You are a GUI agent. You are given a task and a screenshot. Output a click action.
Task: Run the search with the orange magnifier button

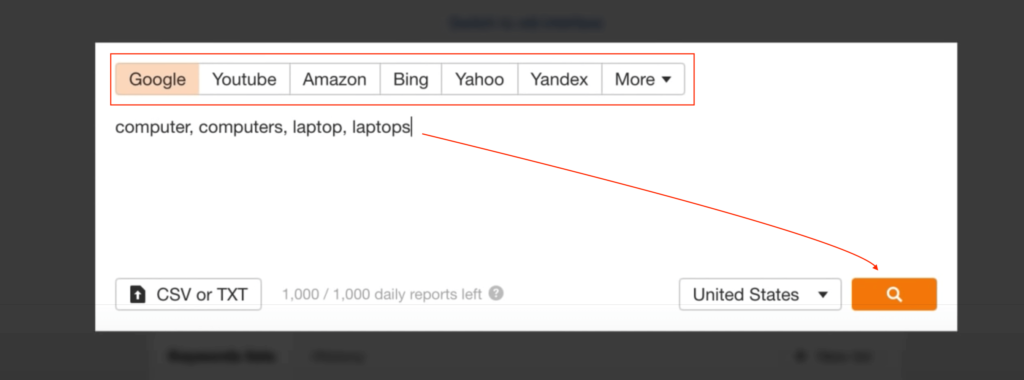894,294
